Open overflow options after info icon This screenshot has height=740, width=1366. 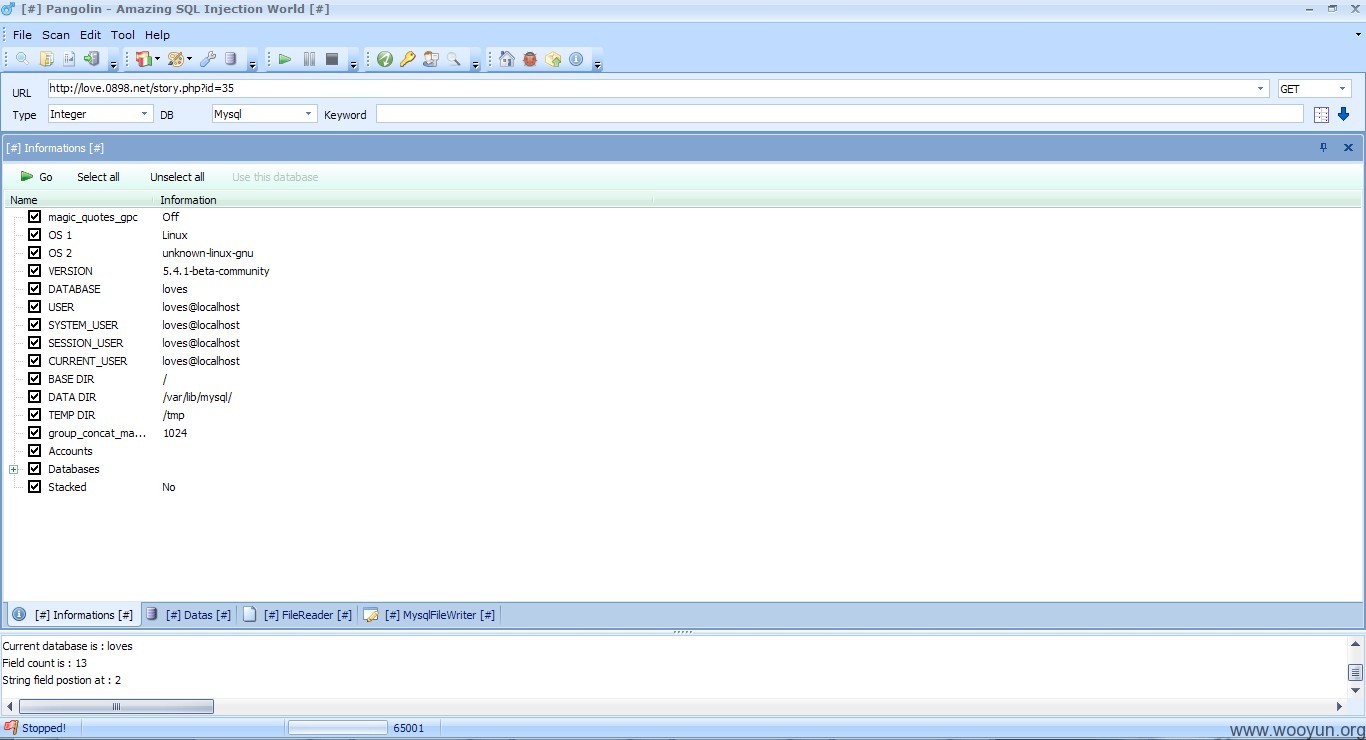tap(597, 63)
